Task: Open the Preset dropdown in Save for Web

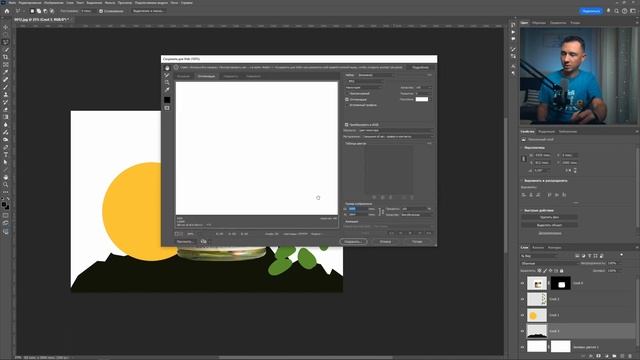Action: coord(375,75)
